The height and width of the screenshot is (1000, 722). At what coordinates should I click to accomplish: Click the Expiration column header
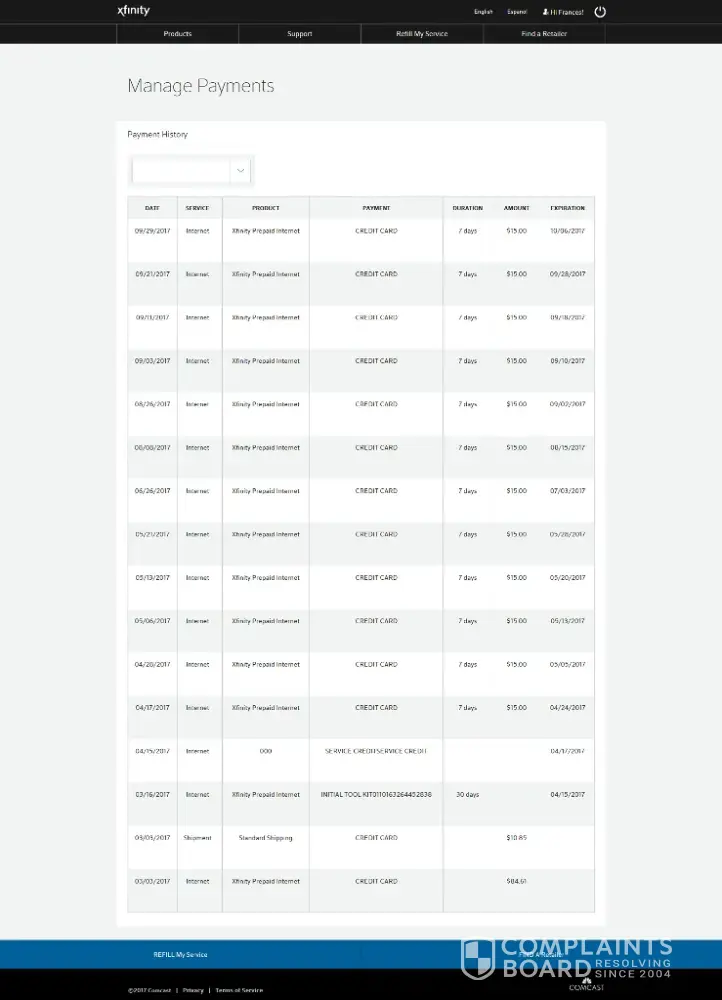tap(567, 208)
